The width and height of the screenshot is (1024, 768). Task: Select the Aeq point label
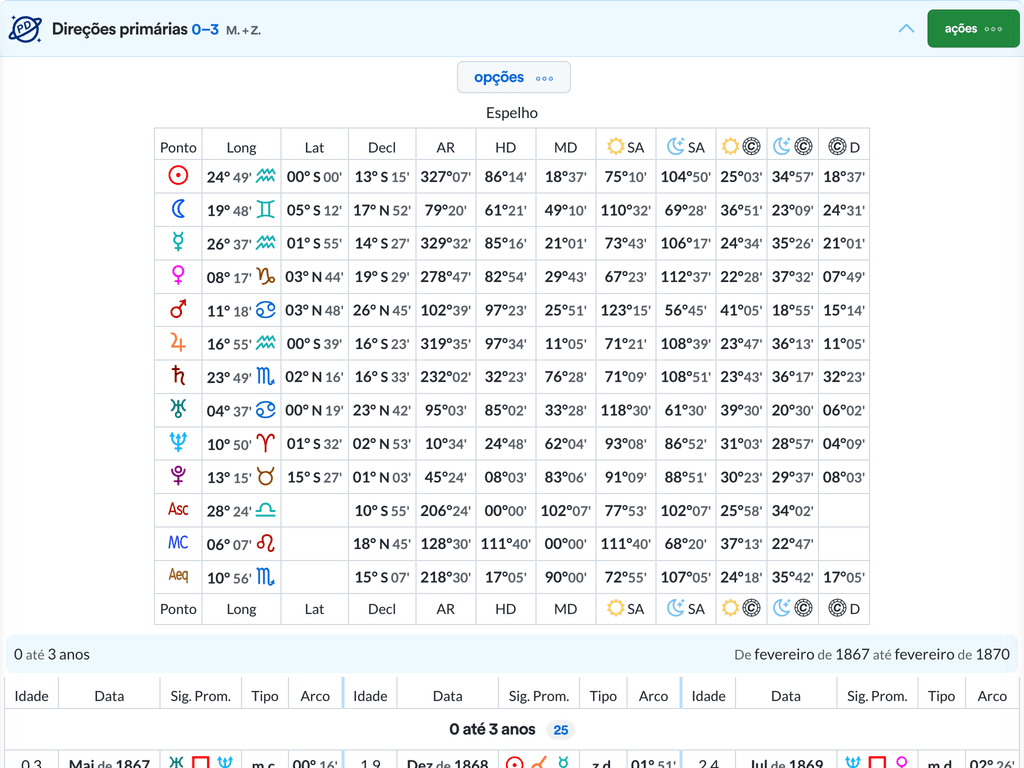click(x=178, y=576)
